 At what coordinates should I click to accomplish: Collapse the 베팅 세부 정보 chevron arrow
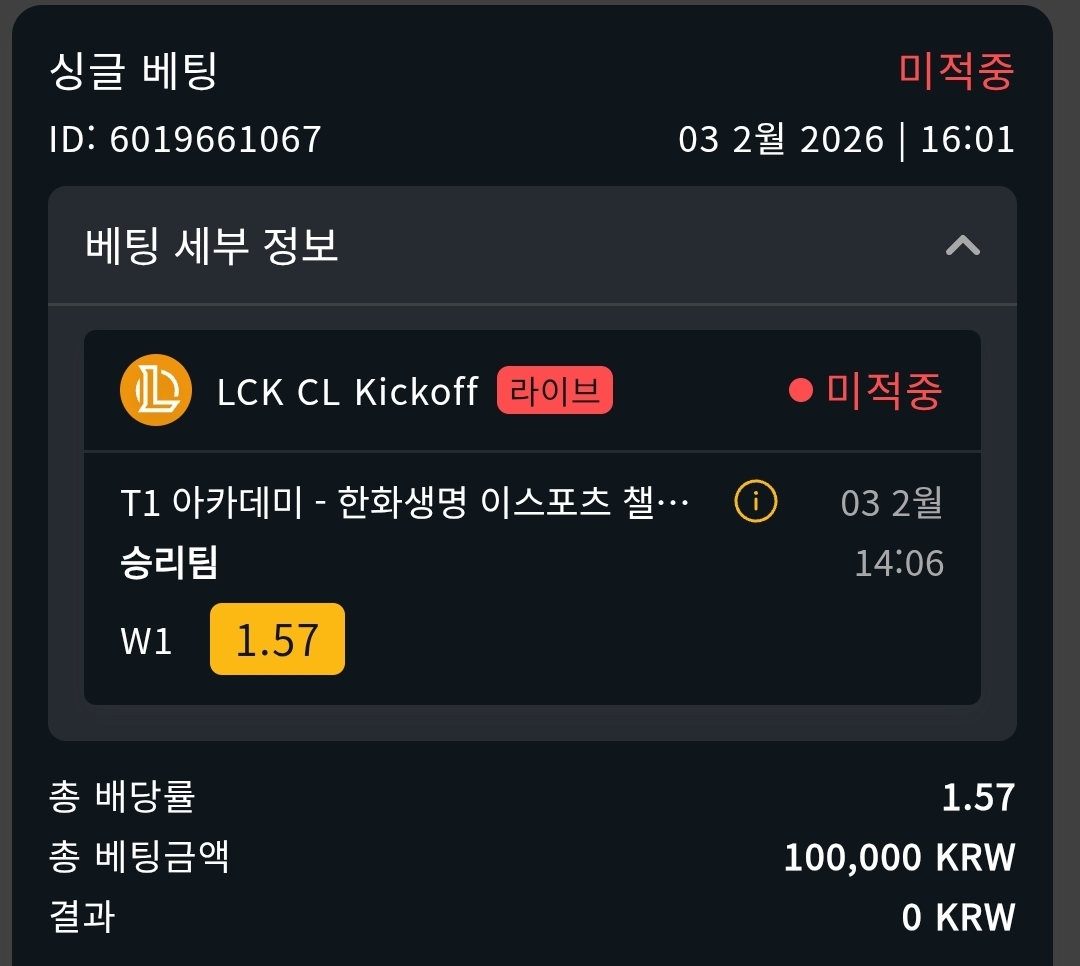[x=962, y=245]
